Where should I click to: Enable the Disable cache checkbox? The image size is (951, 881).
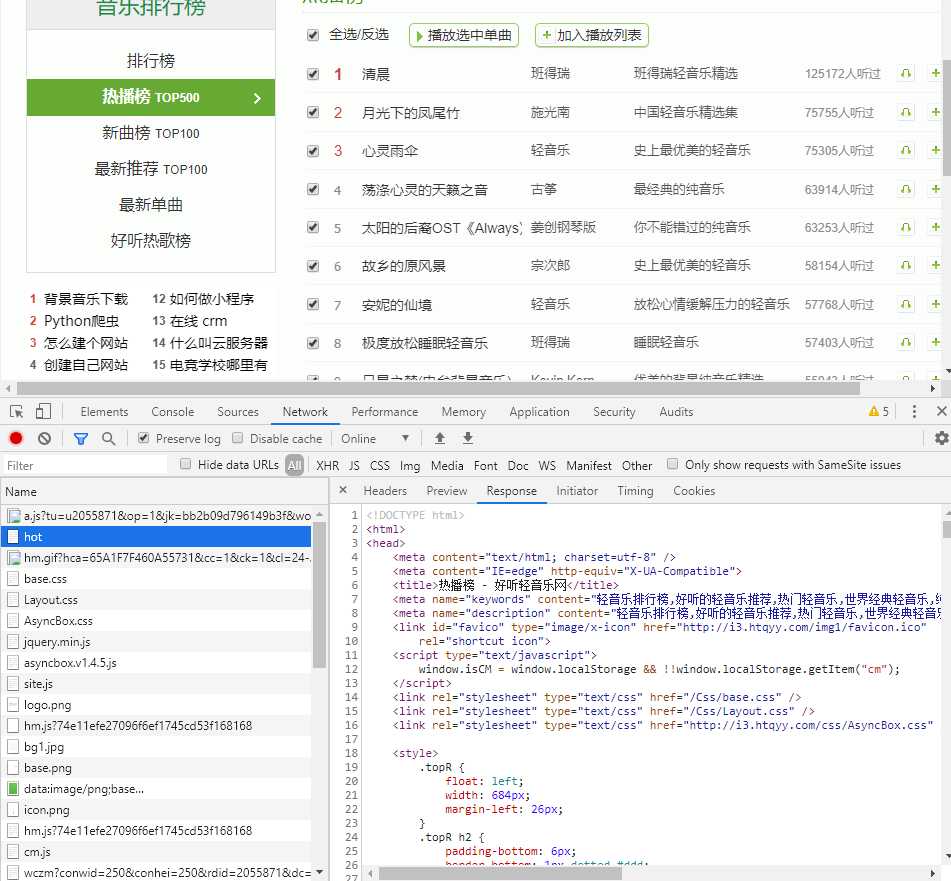(238, 438)
